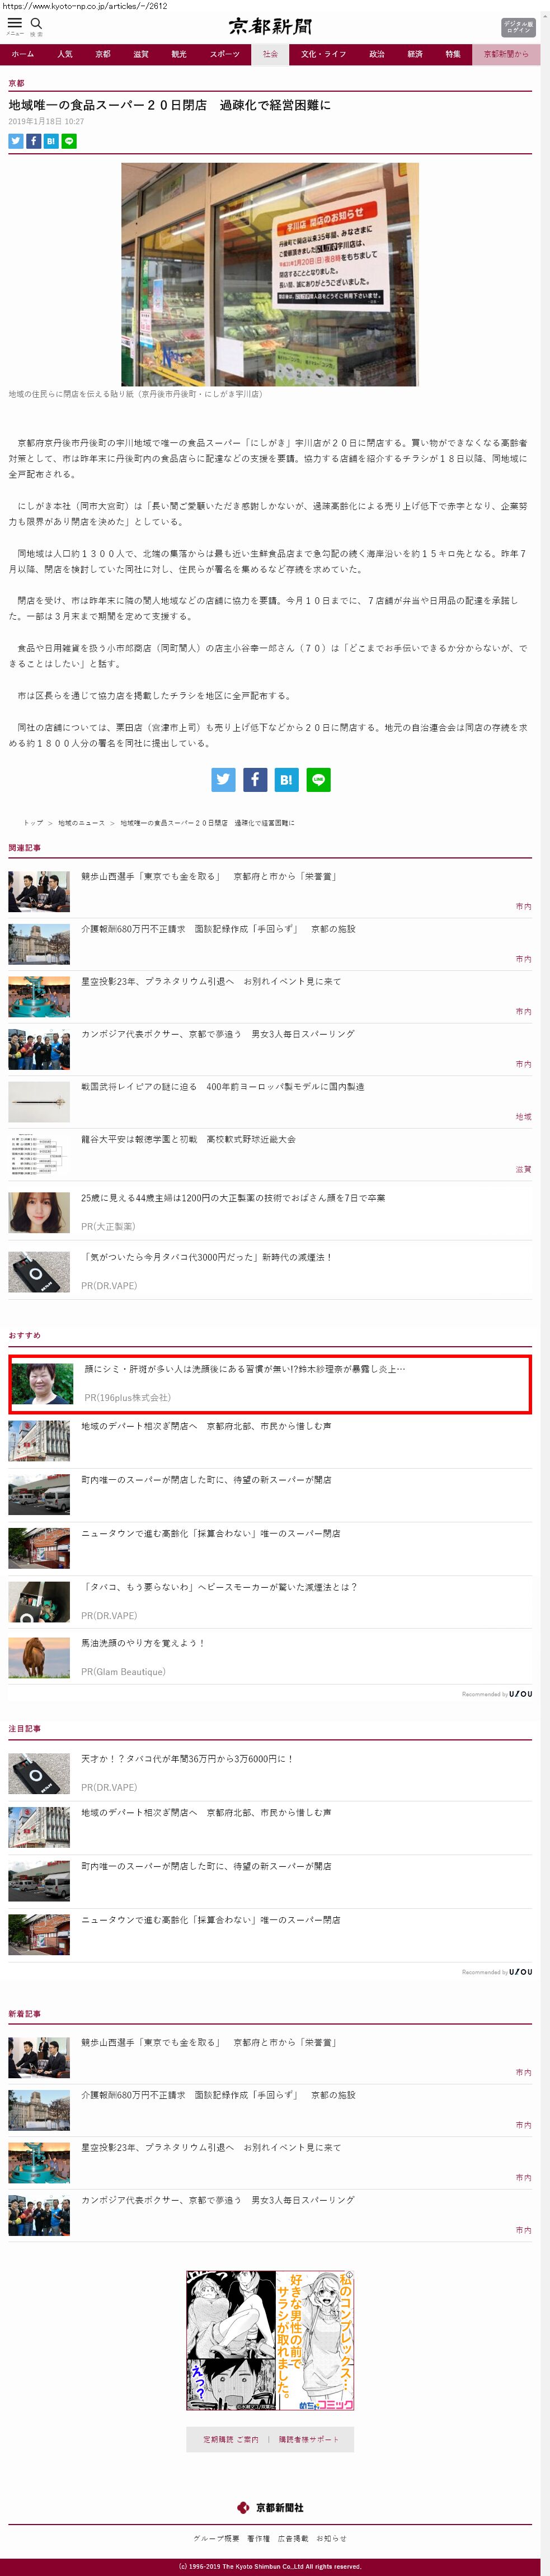Select the 文化・ライフ navigation tab
Image resolution: width=550 pixels, height=2576 pixels.
click(323, 54)
